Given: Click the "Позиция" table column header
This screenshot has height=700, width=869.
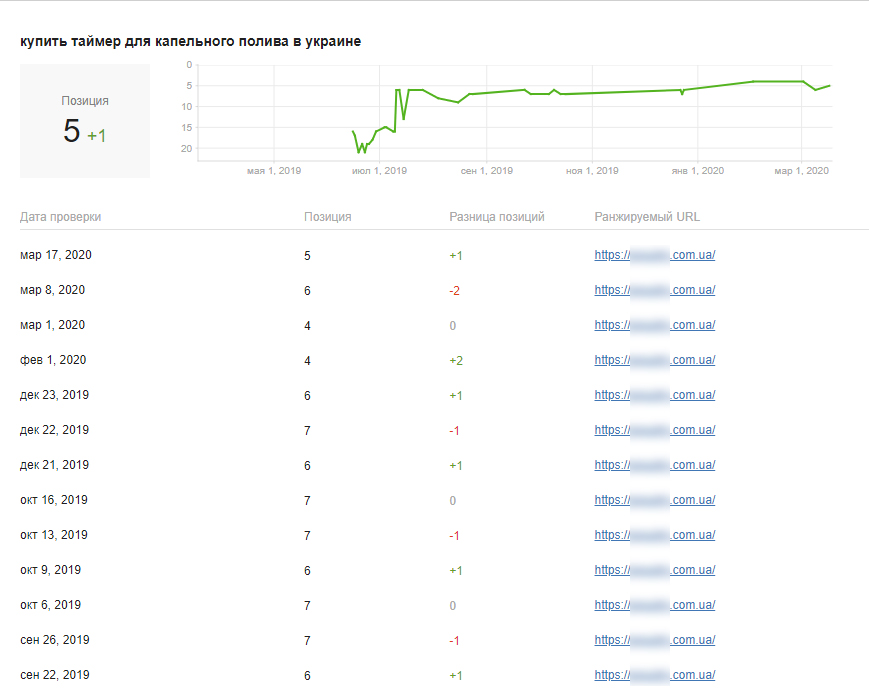Looking at the screenshot, I should 328,217.
